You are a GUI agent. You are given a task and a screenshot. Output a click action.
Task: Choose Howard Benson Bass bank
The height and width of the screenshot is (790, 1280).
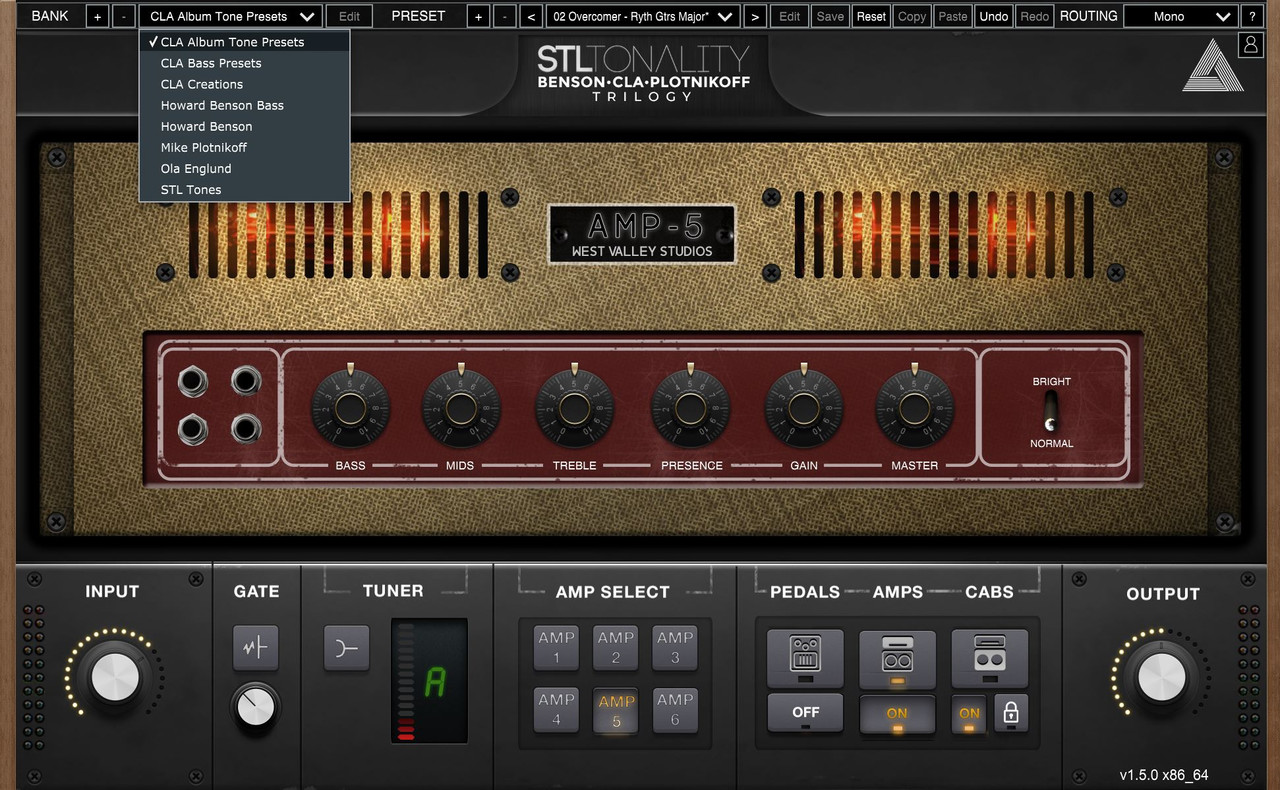[245, 105]
